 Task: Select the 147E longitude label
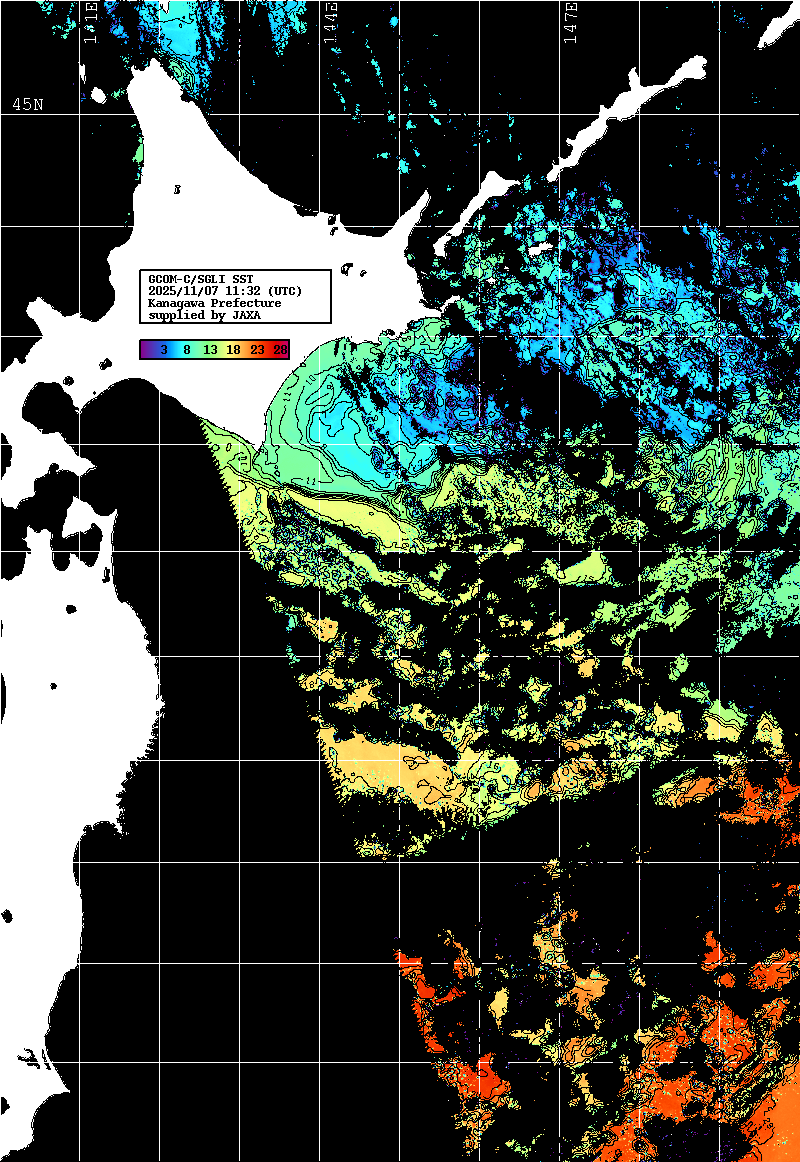point(571,24)
